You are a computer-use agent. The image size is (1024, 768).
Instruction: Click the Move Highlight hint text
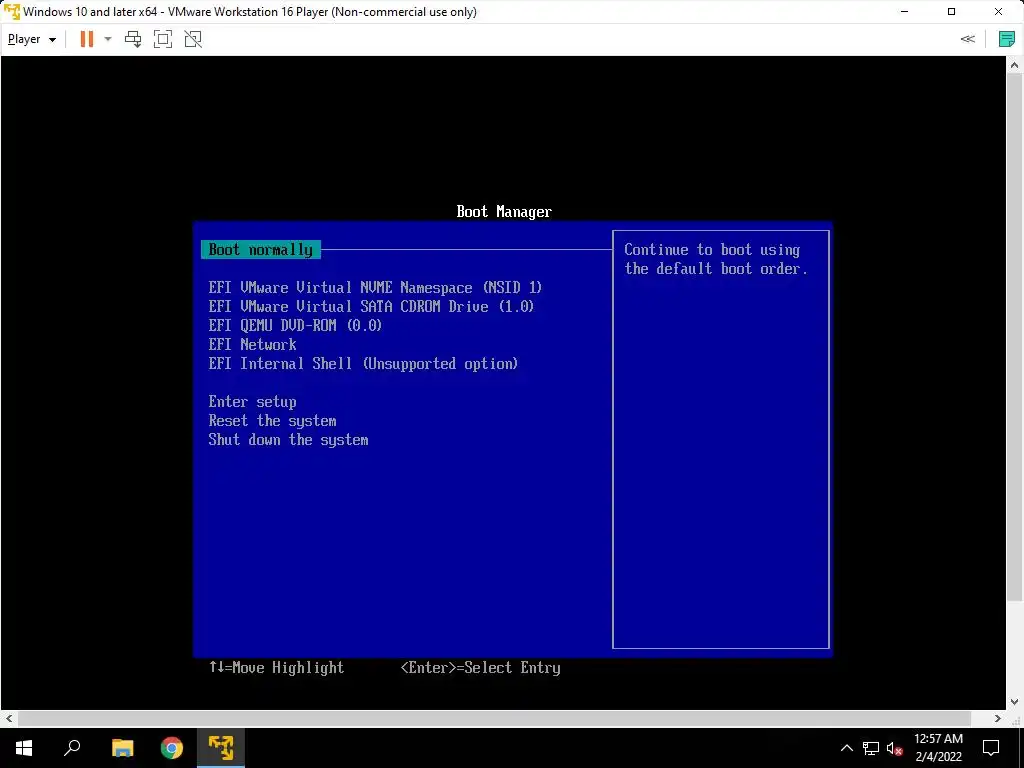[276, 667]
